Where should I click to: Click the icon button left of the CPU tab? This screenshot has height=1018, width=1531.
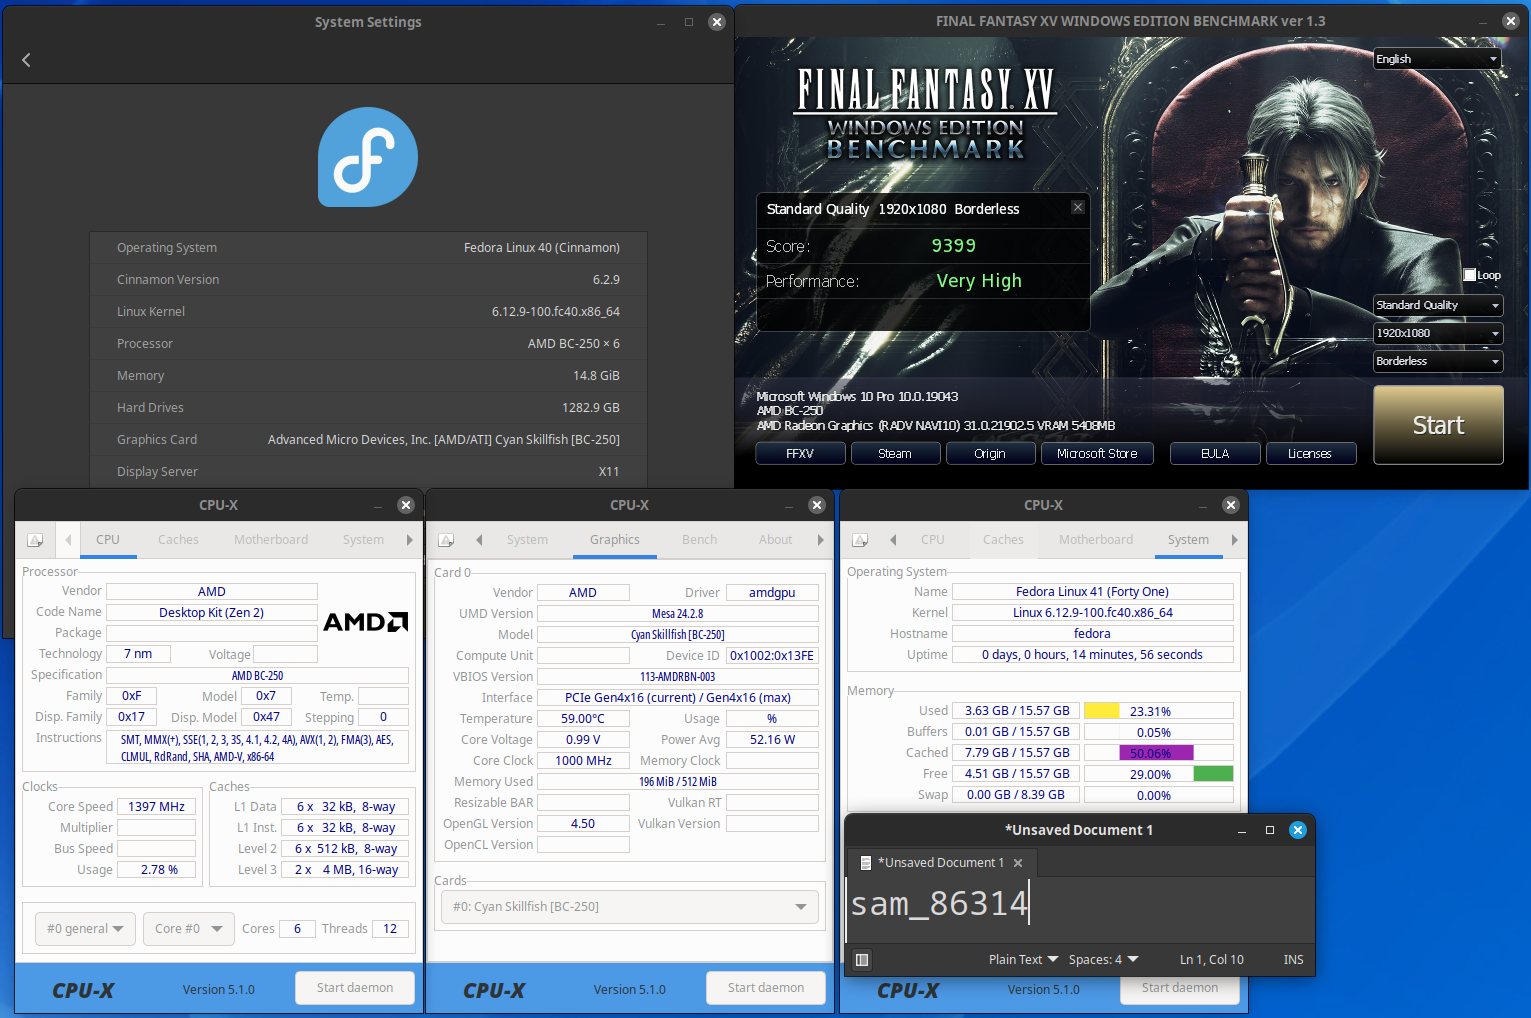[35, 540]
